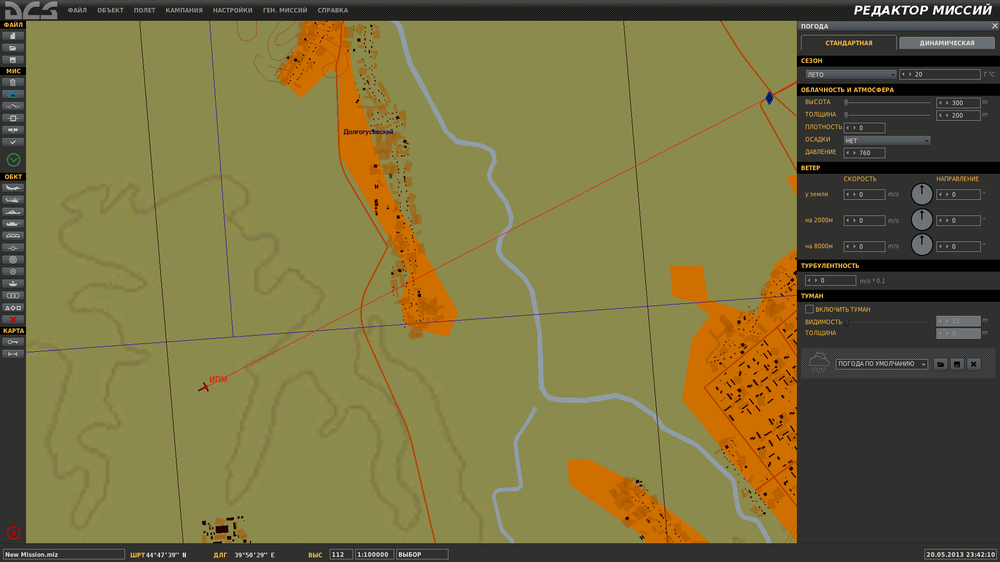Open the Осадки НЕТ dropdown
This screenshot has width=1000, height=562.
coord(886,140)
